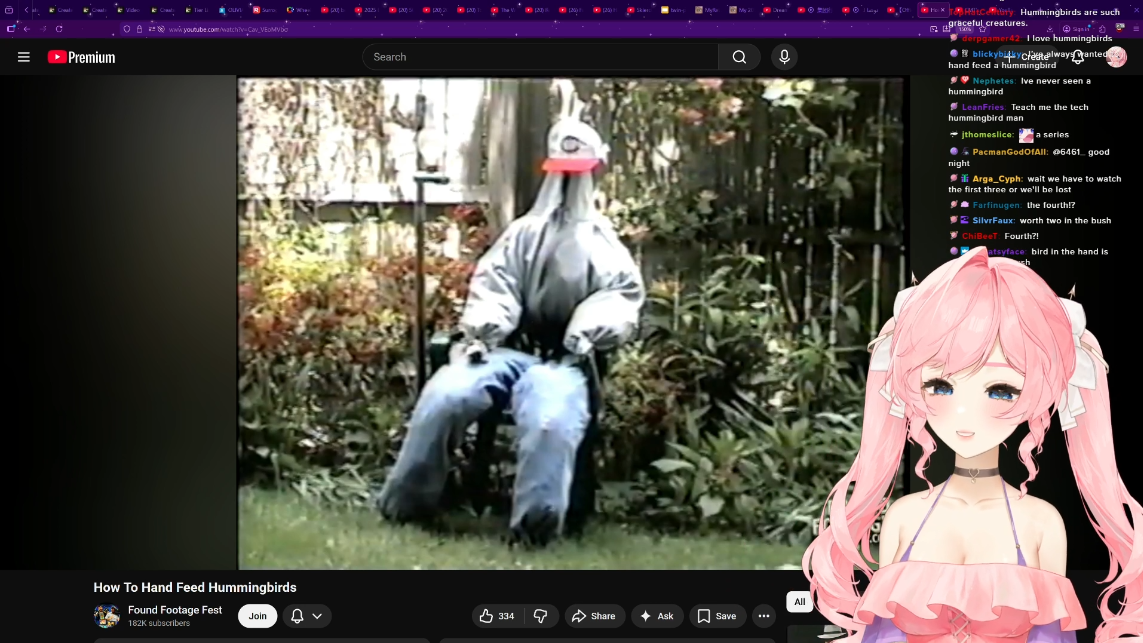Go forward with the browser forward arrow
Image resolution: width=1143 pixels, height=643 pixels.
click(43, 29)
